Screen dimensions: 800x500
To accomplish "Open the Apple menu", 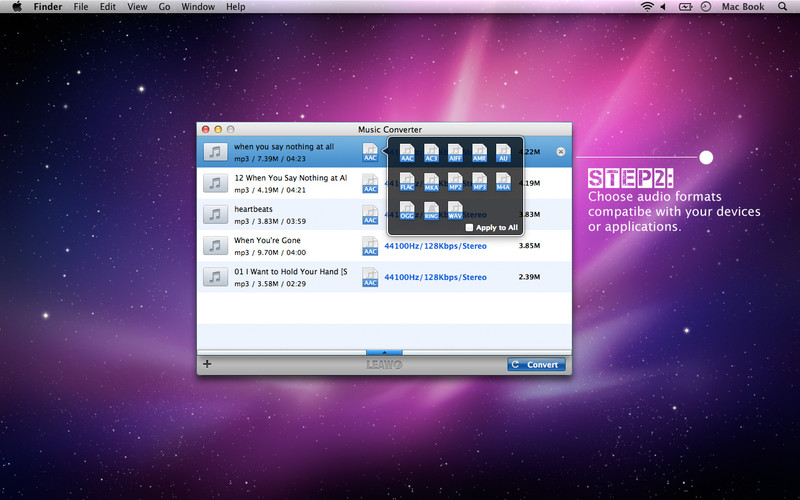I will tap(17, 7).
